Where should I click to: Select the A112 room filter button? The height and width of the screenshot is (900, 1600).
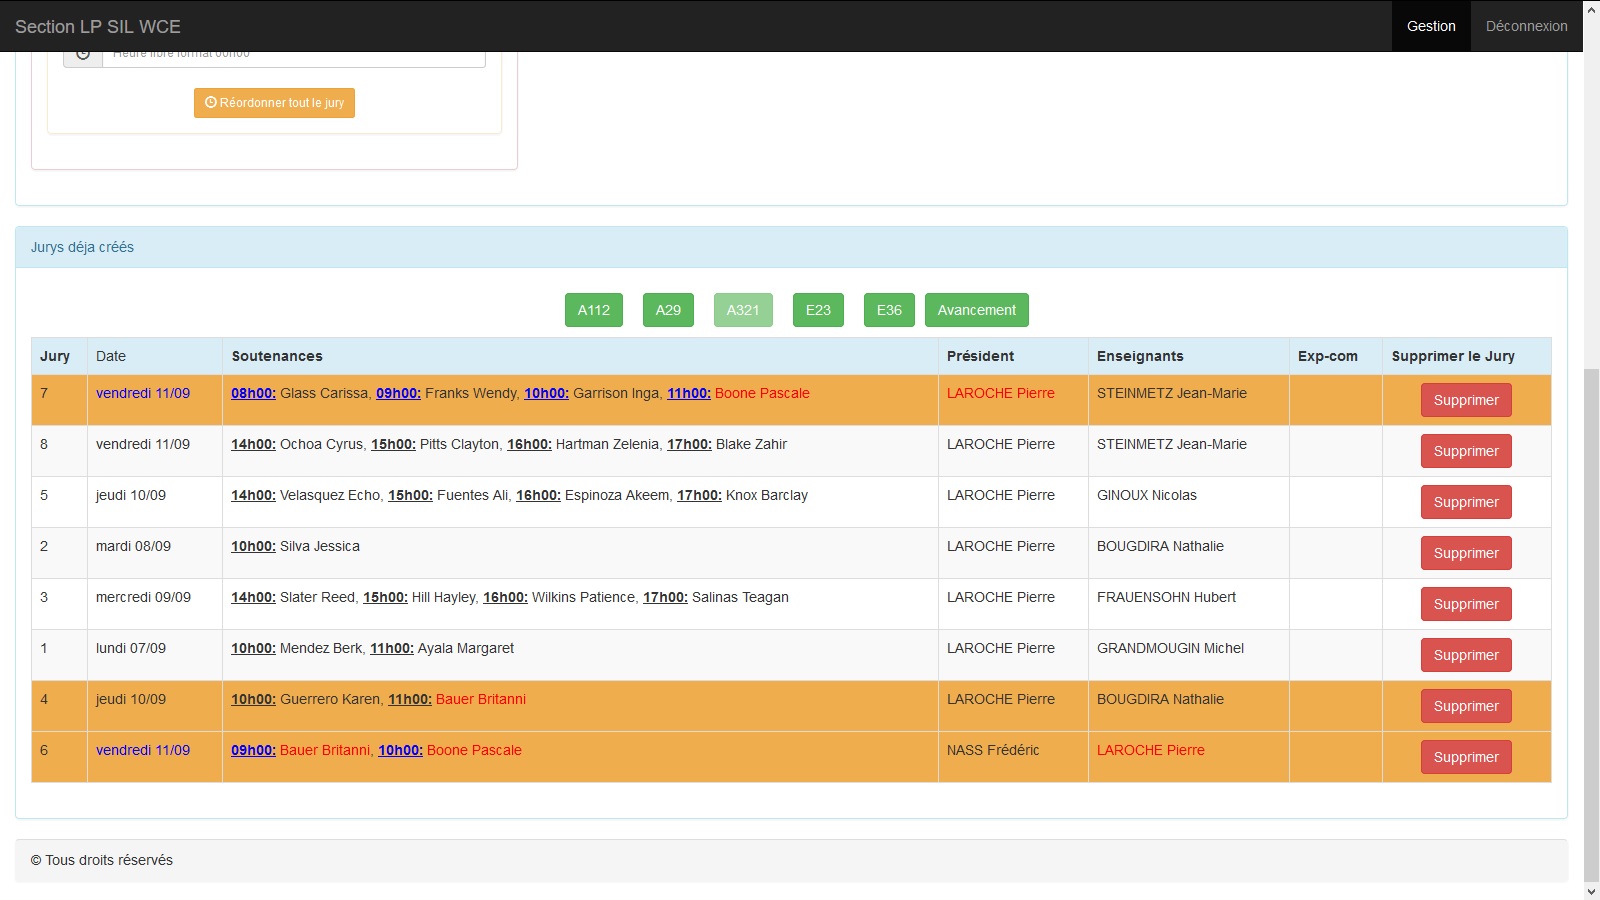click(593, 310)
